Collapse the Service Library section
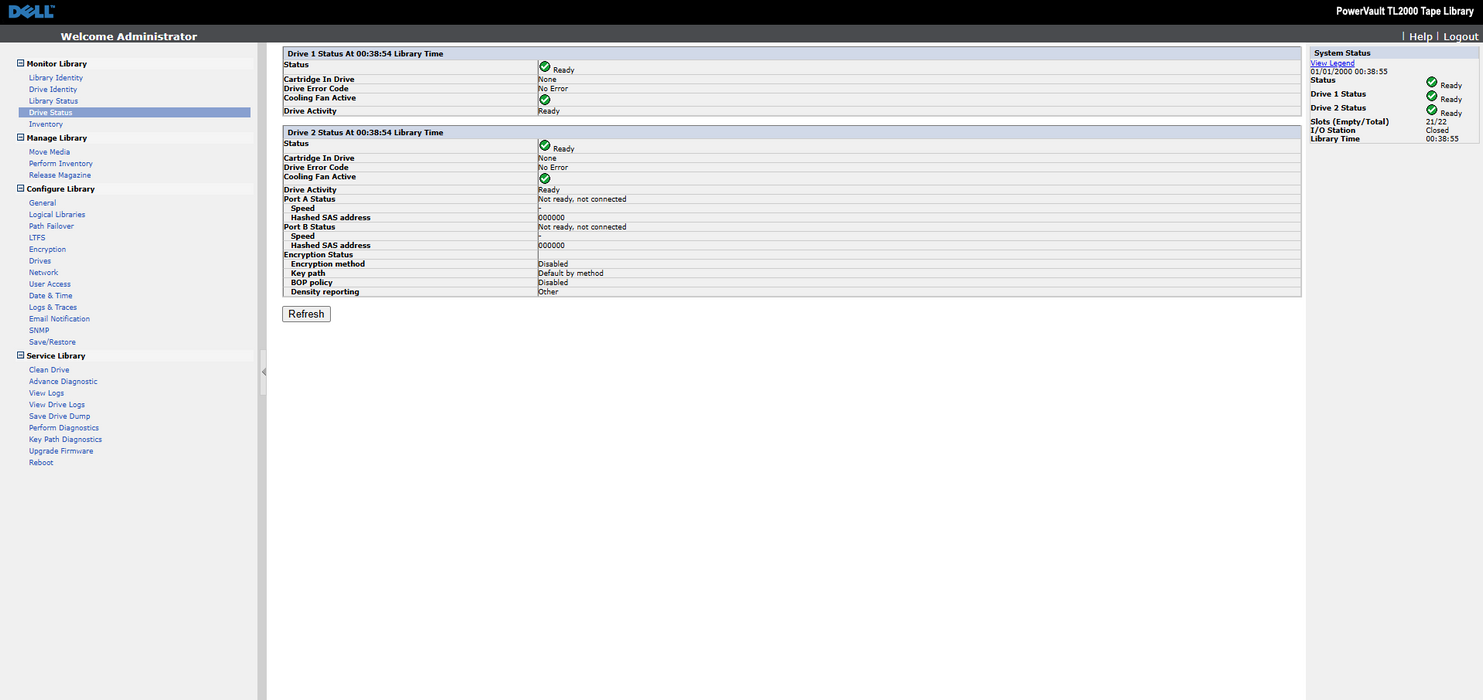 [x=20, y=356]
